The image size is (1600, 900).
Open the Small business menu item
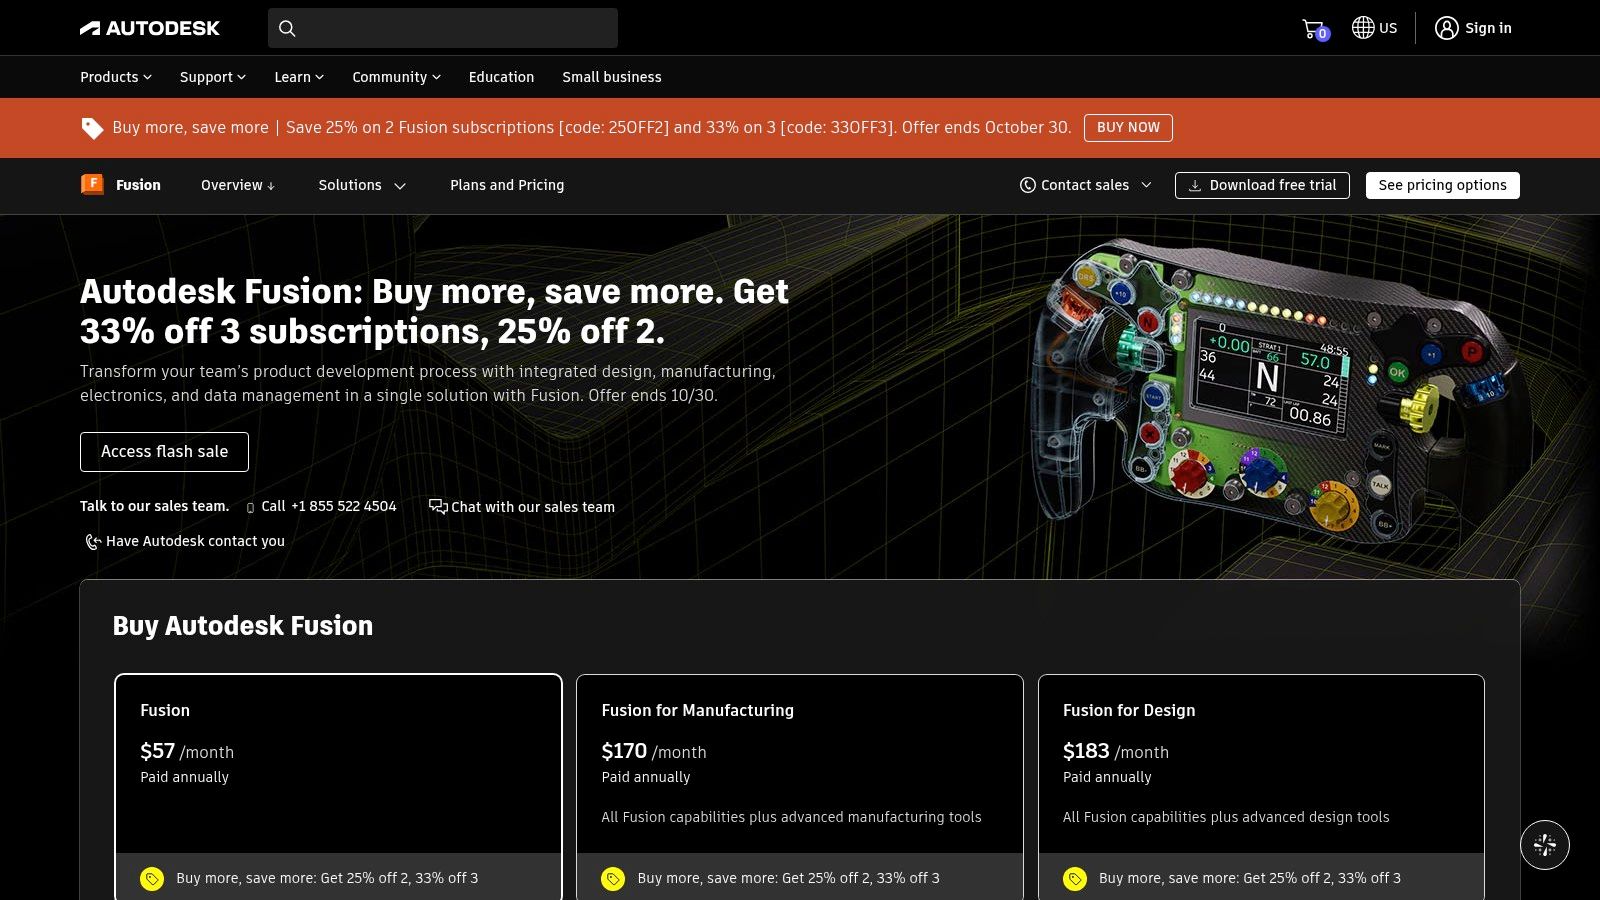(x=612, y=77)
